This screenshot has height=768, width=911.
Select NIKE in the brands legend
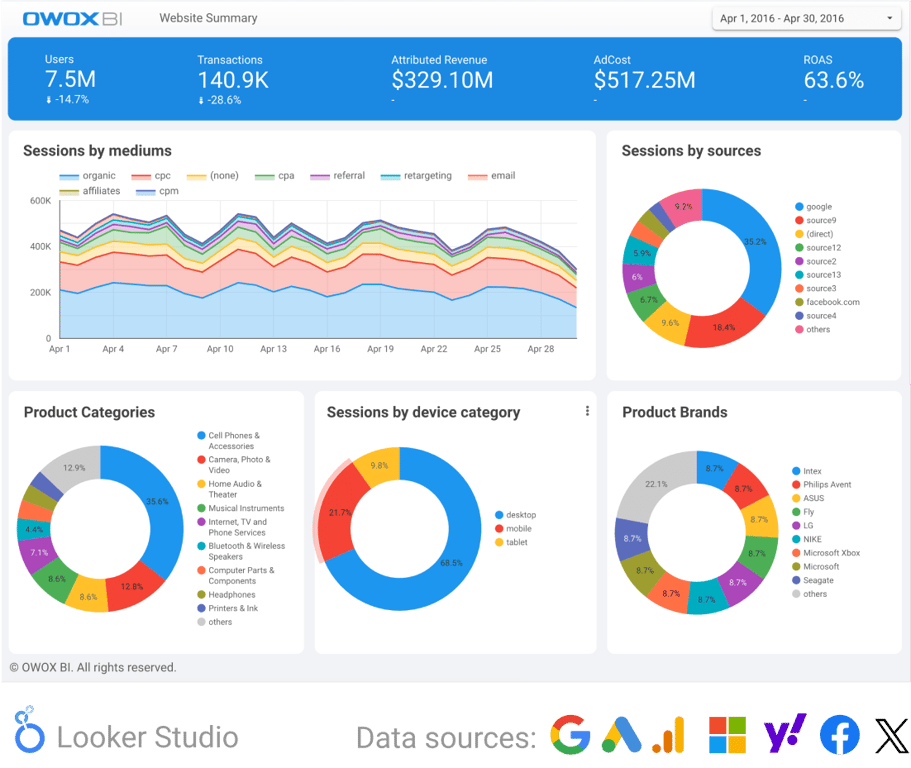coord(807,539)
